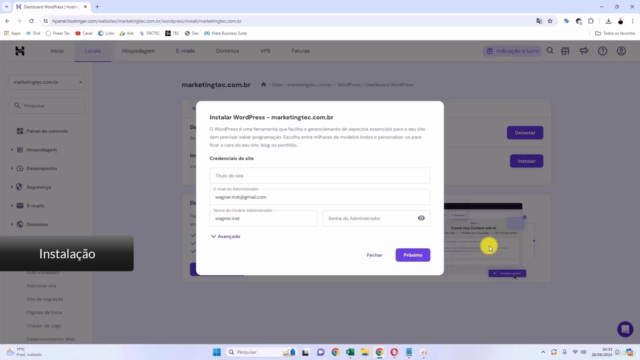640x360 pixels.
Task: Open the help question mark icon
Action: (602, 51)
